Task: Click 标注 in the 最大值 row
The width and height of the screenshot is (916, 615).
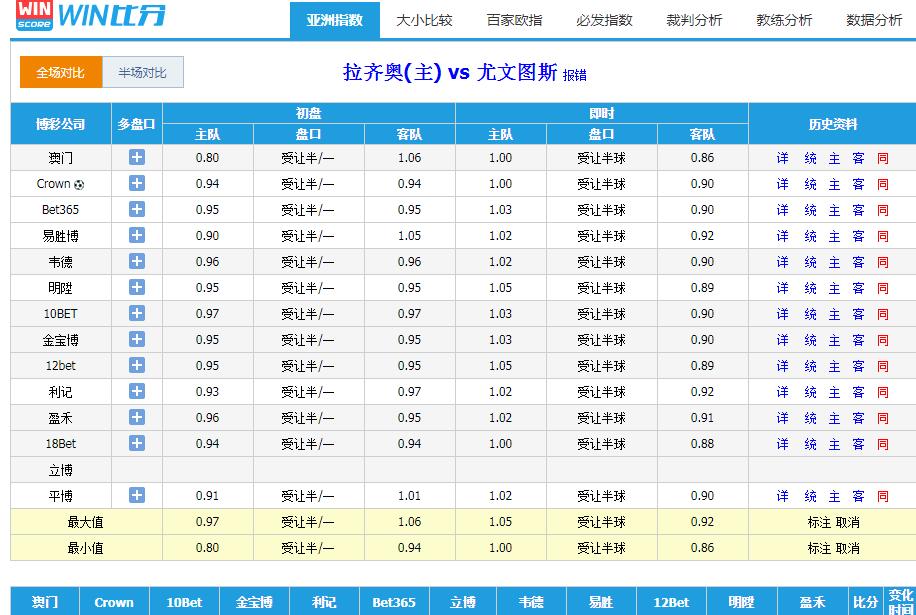Action: tap(819, 522)
